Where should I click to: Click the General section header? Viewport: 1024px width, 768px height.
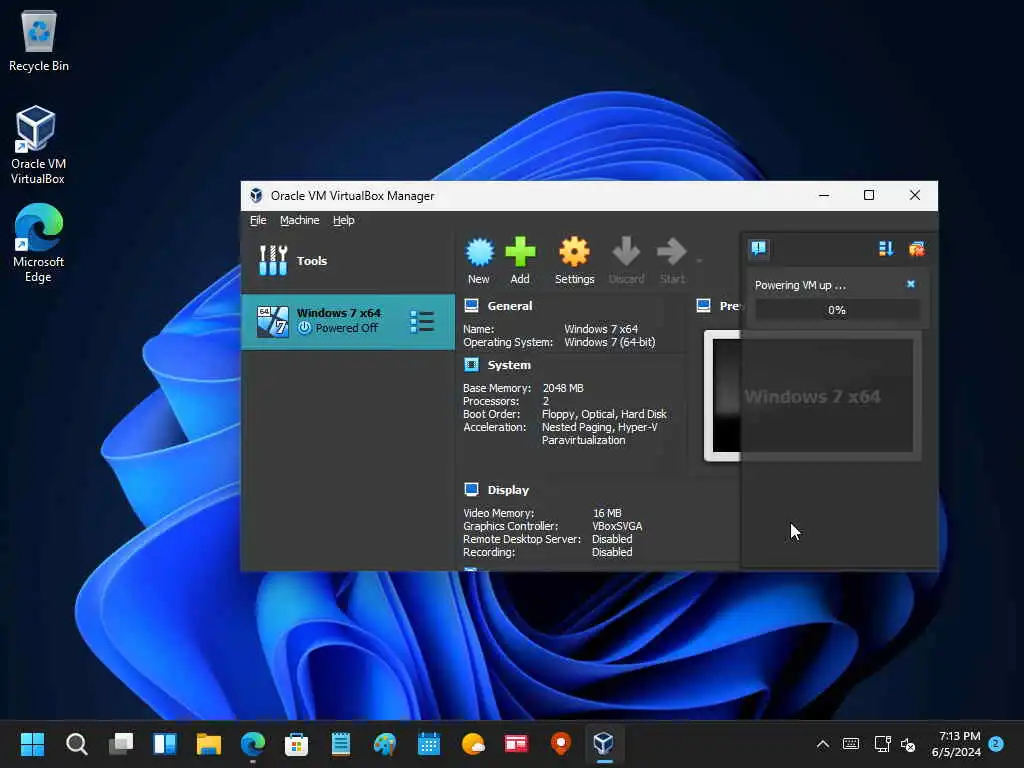click(510, 306)
